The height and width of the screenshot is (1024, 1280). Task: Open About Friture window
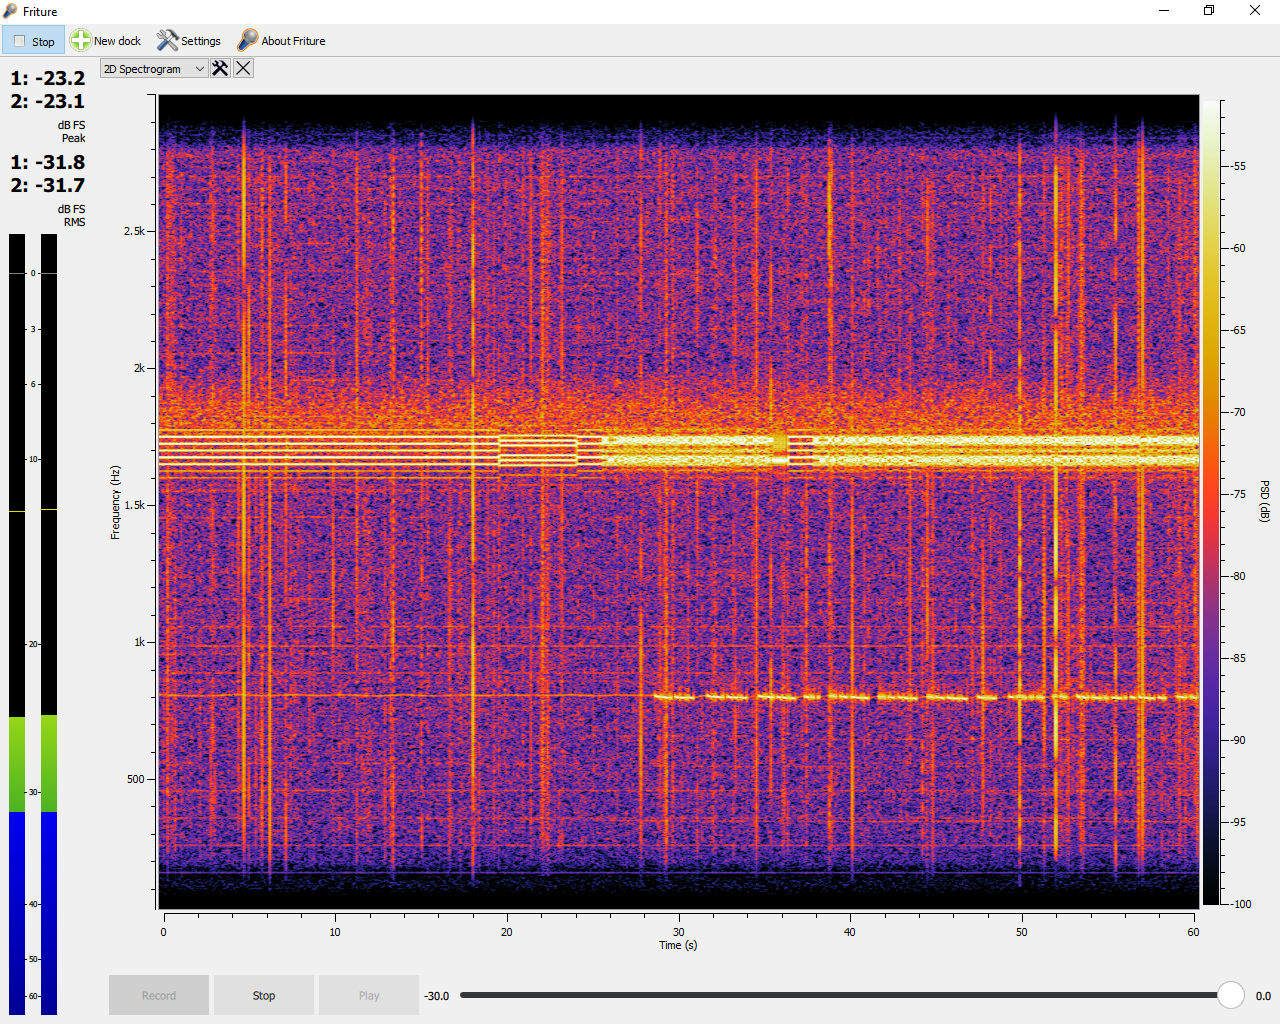click(282, 41)
